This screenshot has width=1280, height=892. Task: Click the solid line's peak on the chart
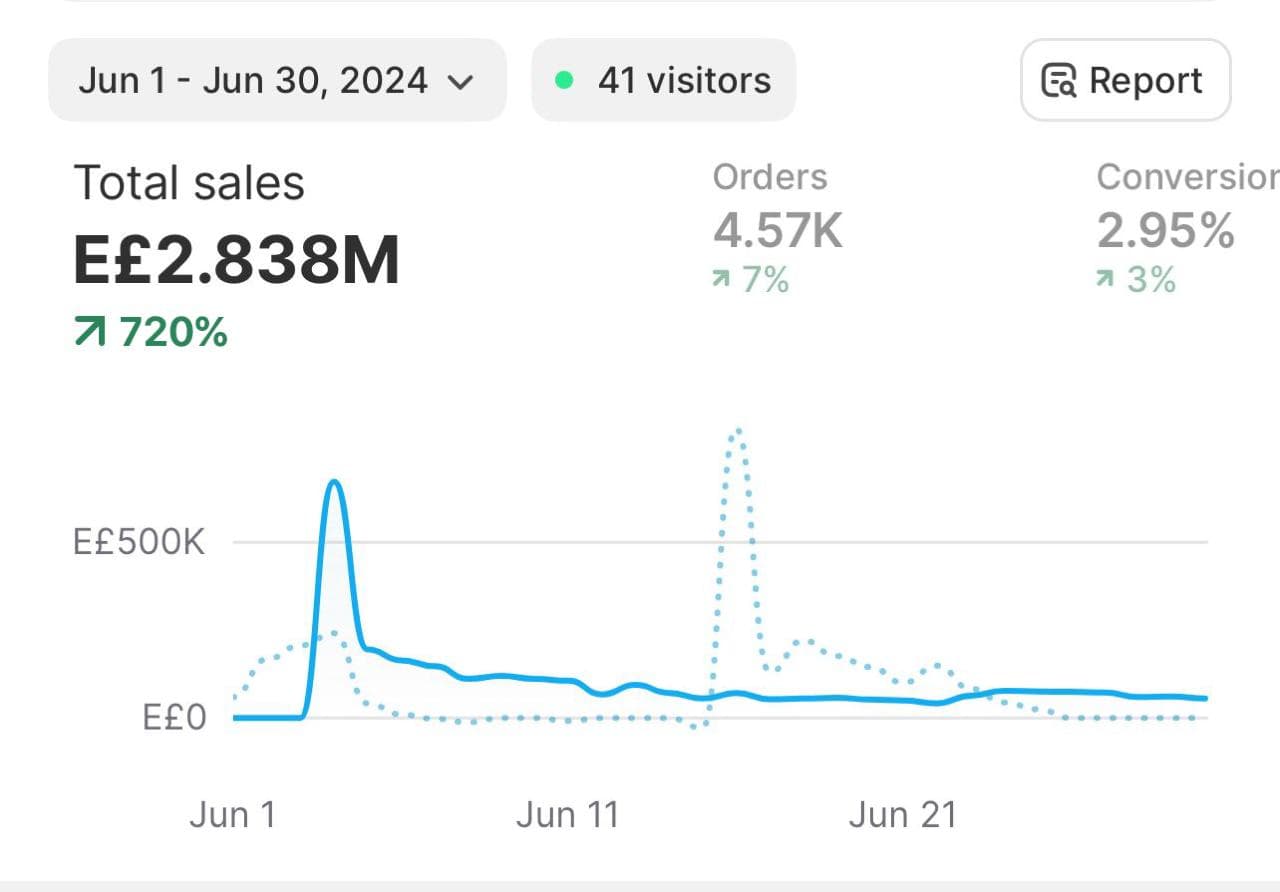pyautogui.click(x=334, y=482)
